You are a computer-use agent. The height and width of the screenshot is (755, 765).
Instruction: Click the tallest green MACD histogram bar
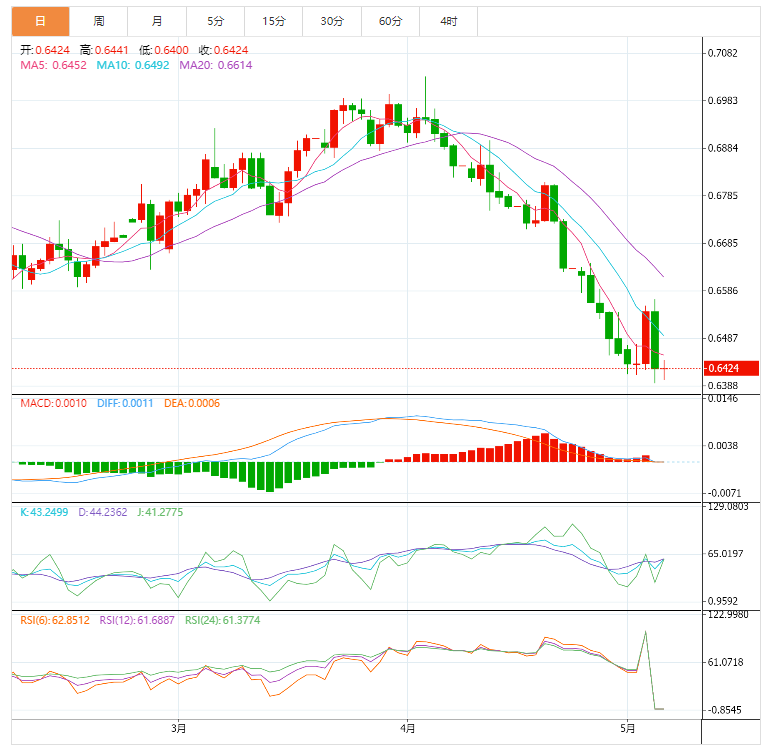270,477
